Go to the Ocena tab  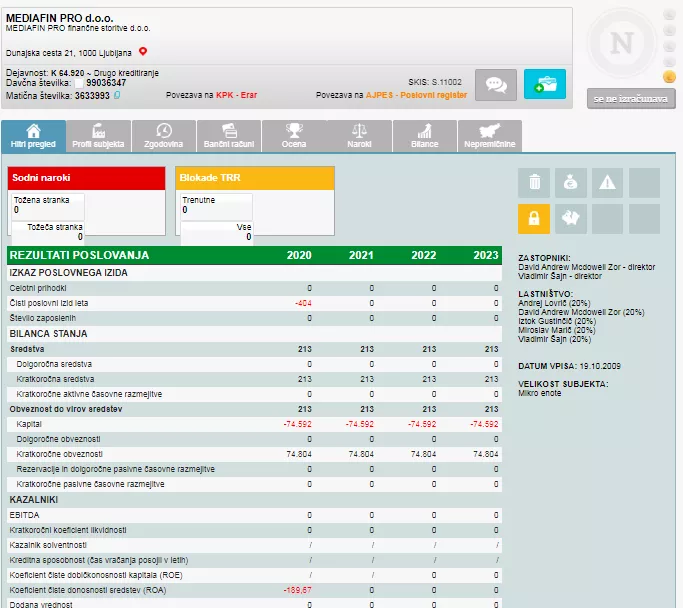click(x=294, y=136)
